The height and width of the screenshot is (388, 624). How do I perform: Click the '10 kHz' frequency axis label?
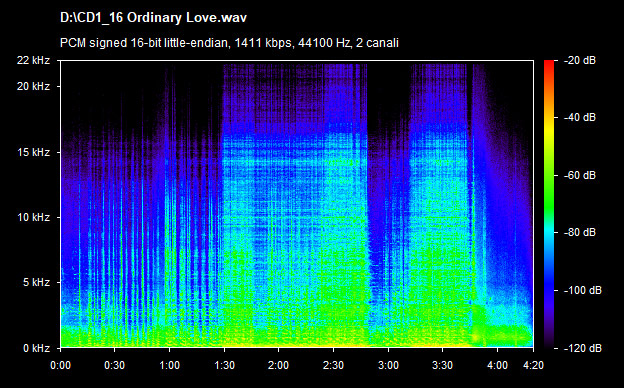pyautogui.click(x=33, y=217)
